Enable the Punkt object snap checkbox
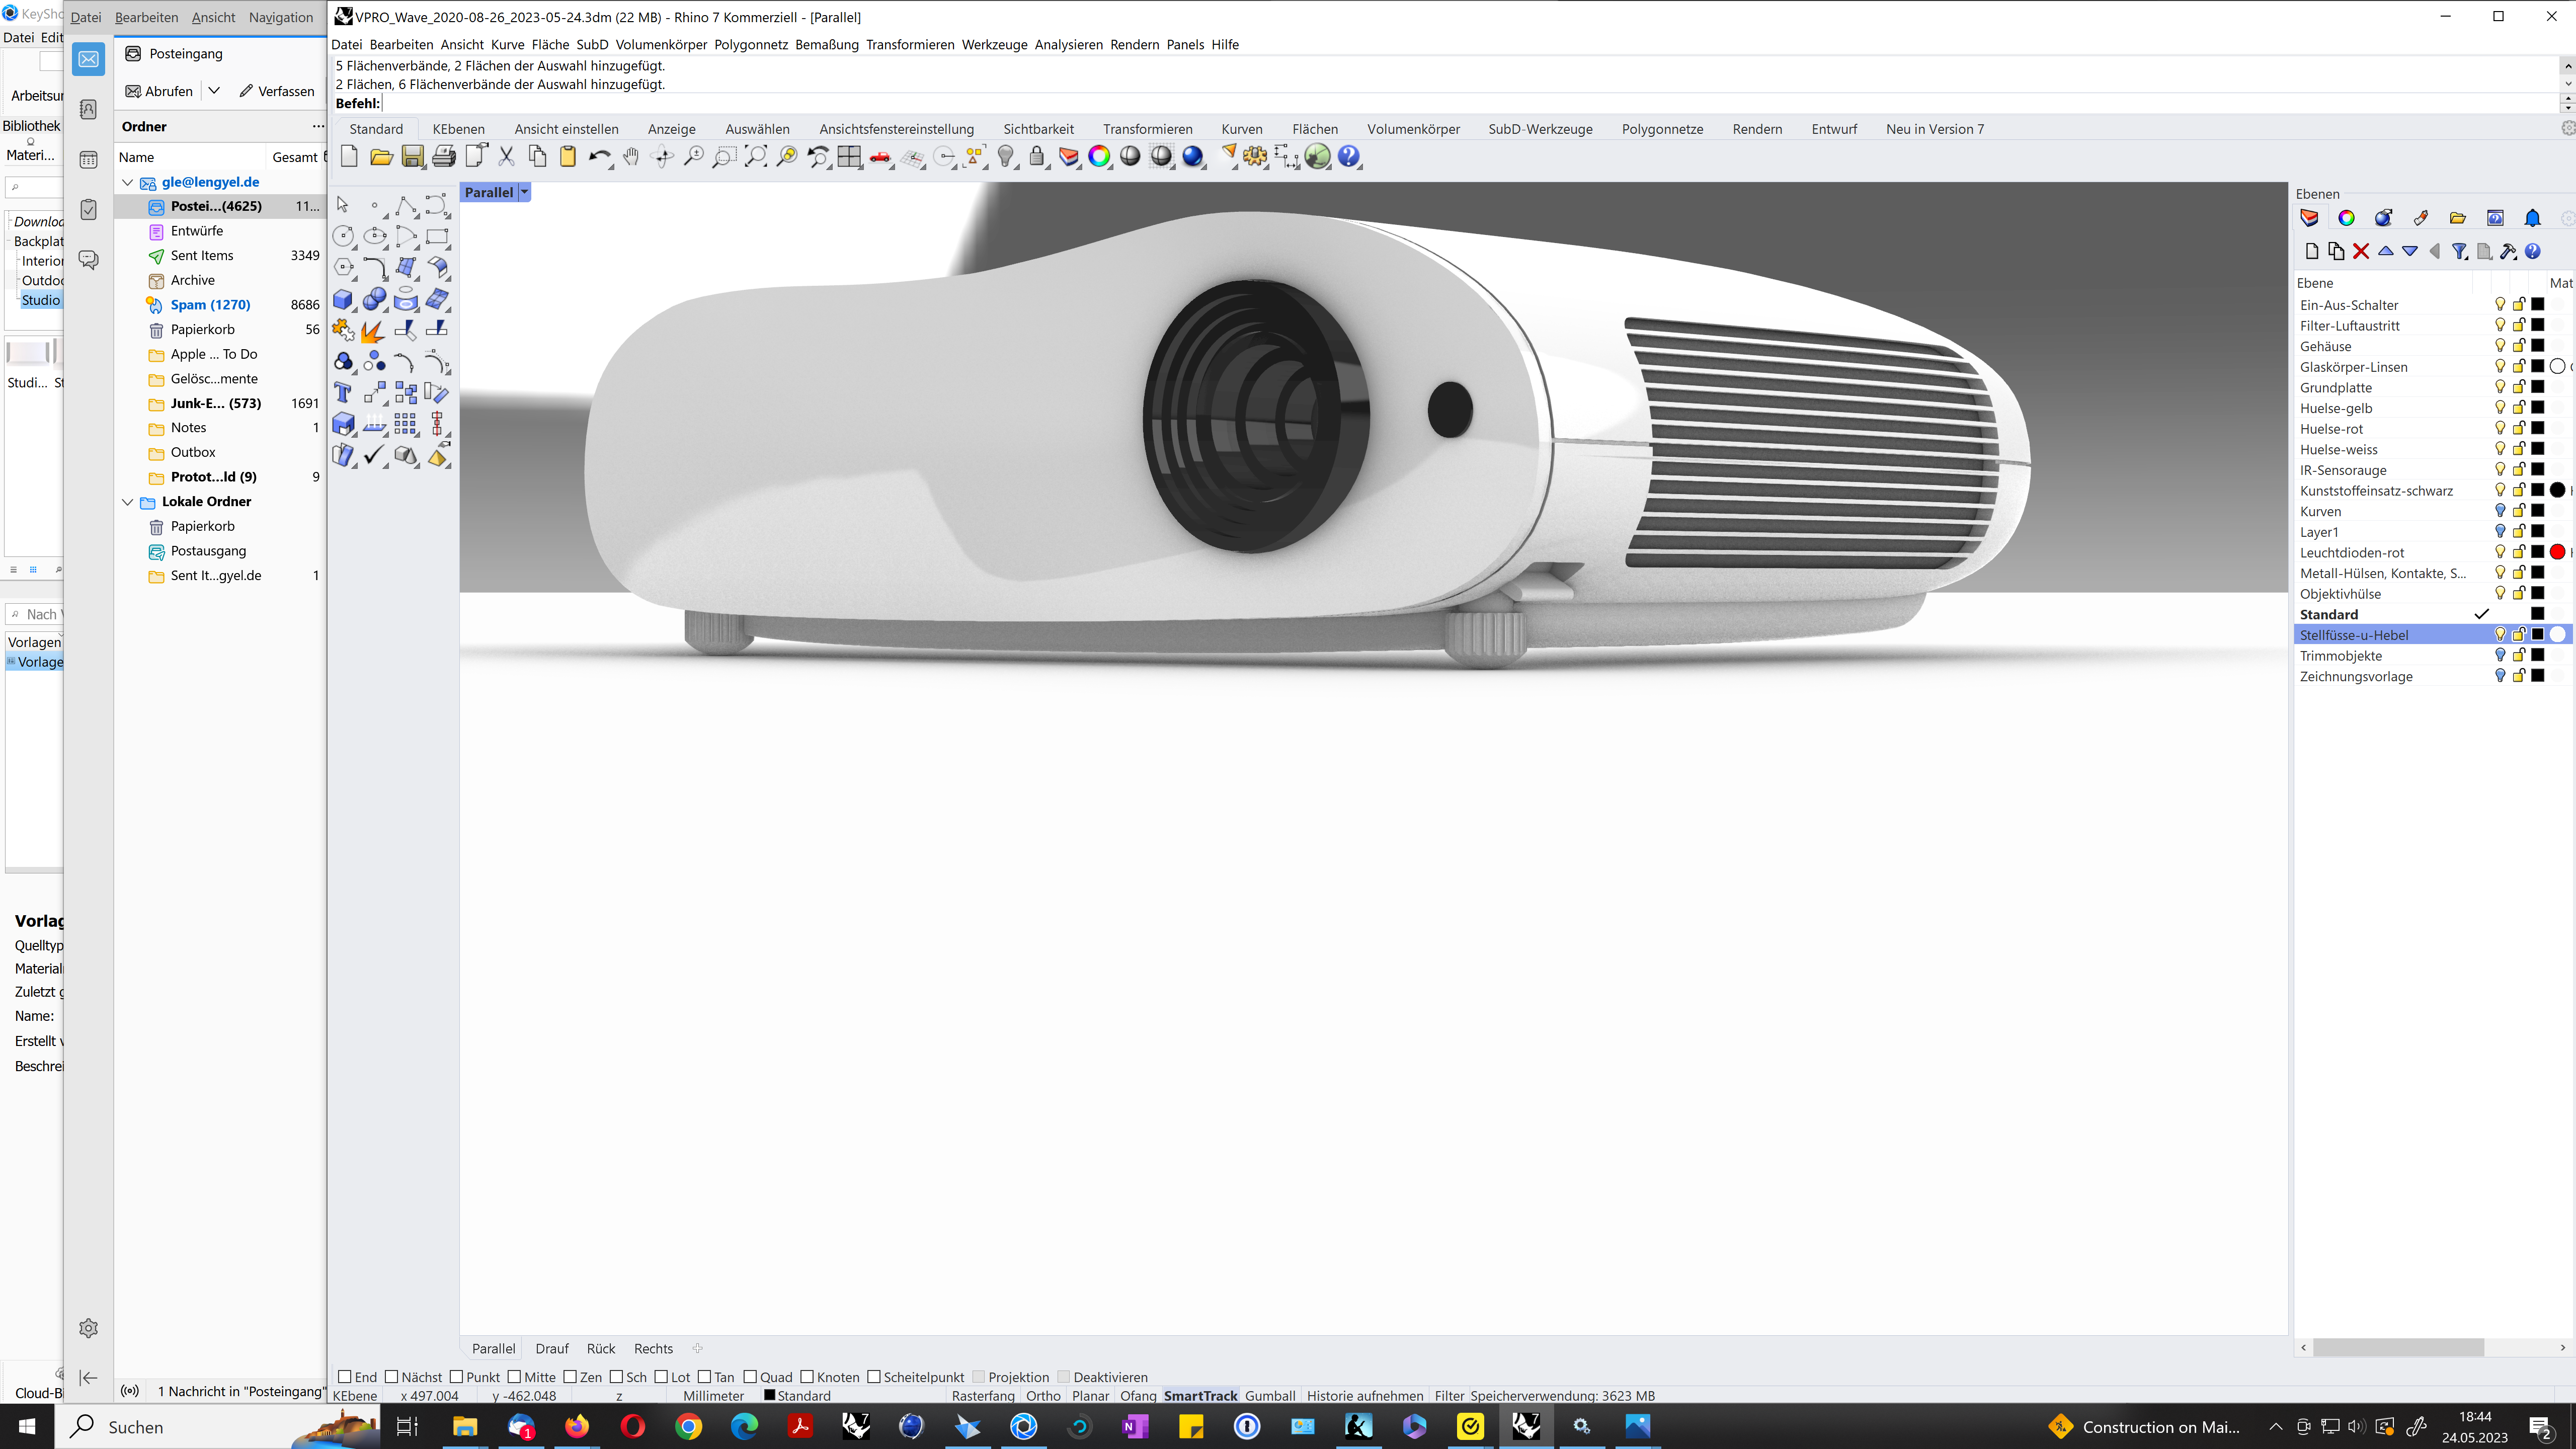Viewport: 2576px width, 1449px height. (457, 1377)
